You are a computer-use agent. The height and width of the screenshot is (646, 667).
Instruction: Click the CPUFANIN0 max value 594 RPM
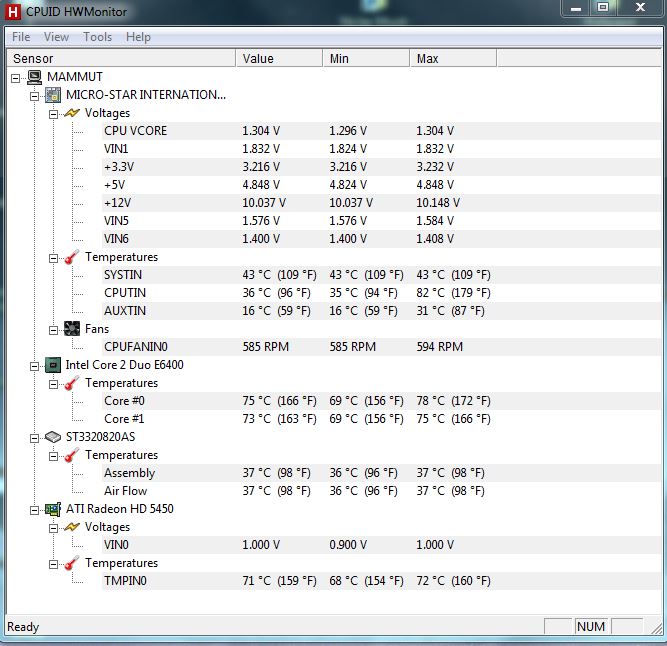439,347
